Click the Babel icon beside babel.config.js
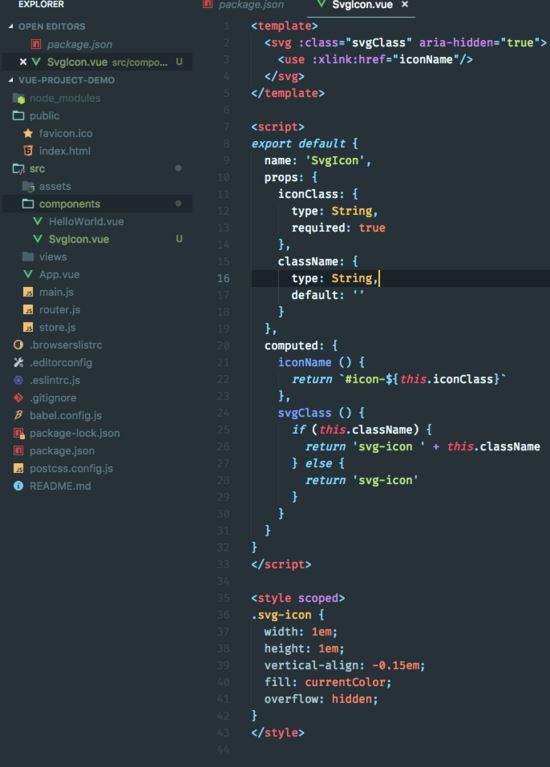Image resolution: width=550 pixels, height=767 pixels. coord(19,415)
